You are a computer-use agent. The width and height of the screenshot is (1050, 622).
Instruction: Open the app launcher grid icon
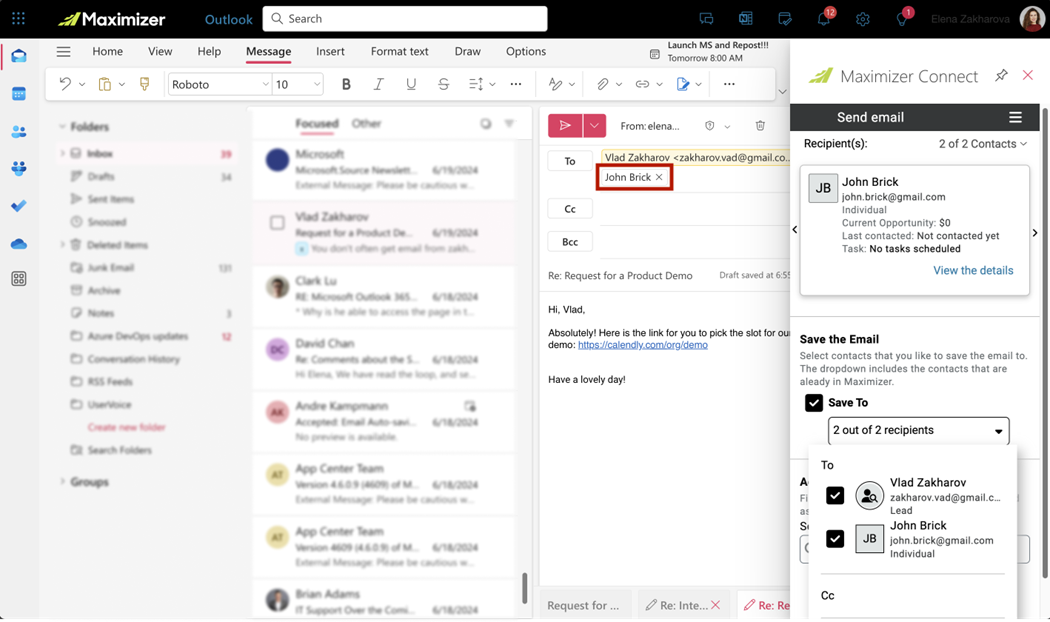click(19, 19)
